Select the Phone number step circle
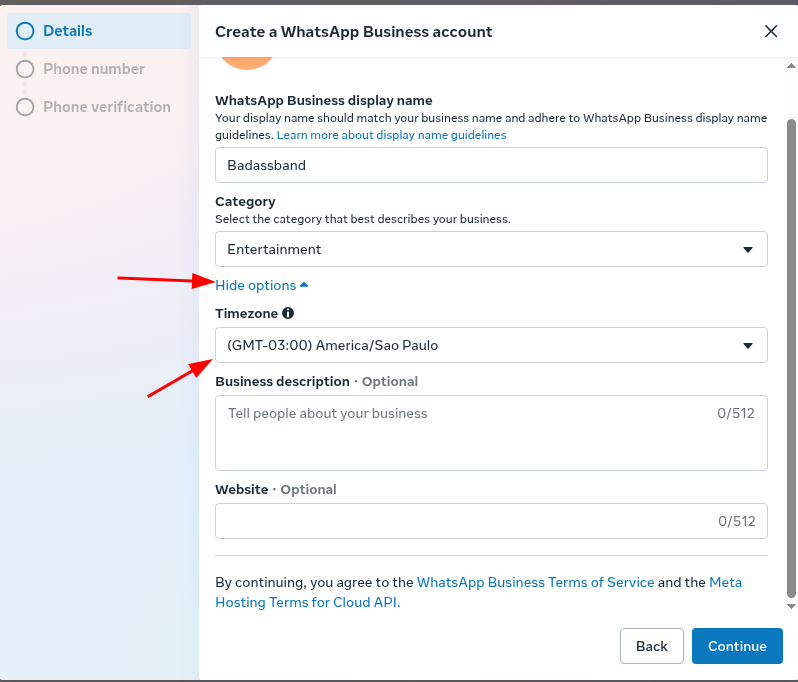798x682 pixels. coord(25,69)
